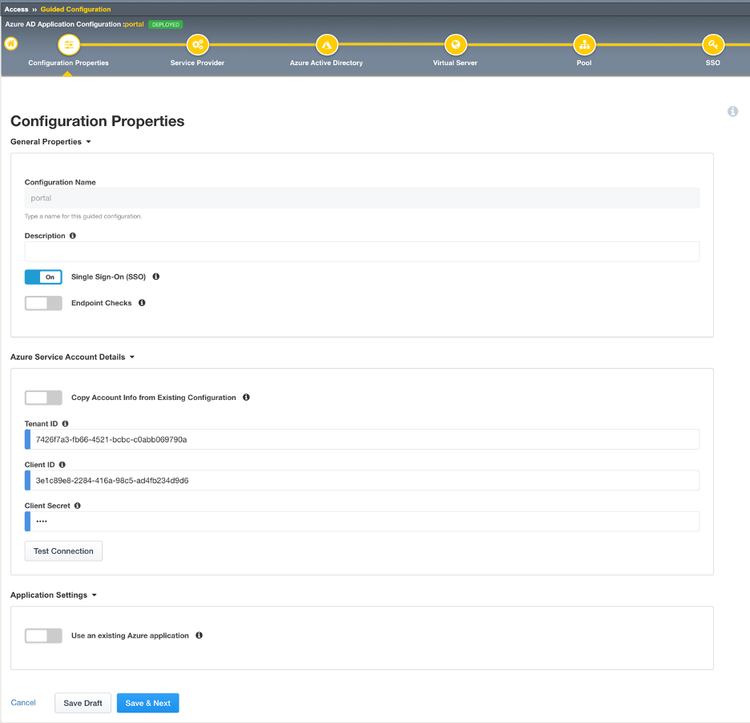This screenshot has height=723, width=750.
Task: Collapse Azure Service Account Details section
Action: 73,357
